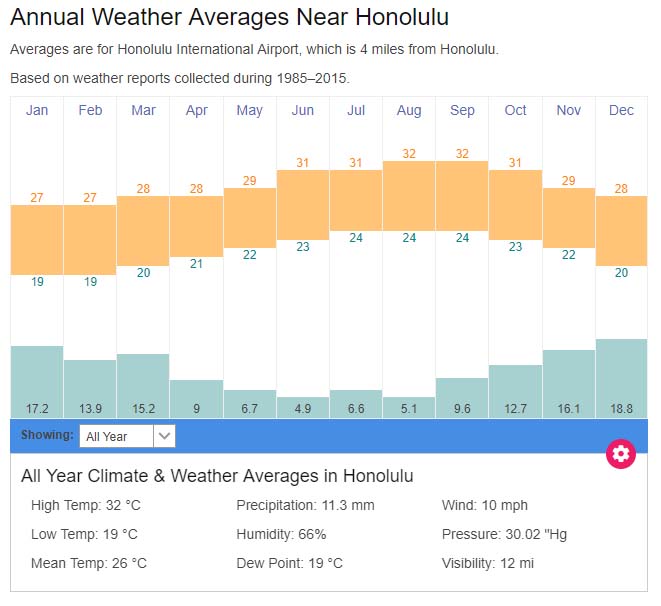Image resolution: width=661 pixels, height=606 pixels.
Task: Choose the Mar month label
Action: (143, 110)
